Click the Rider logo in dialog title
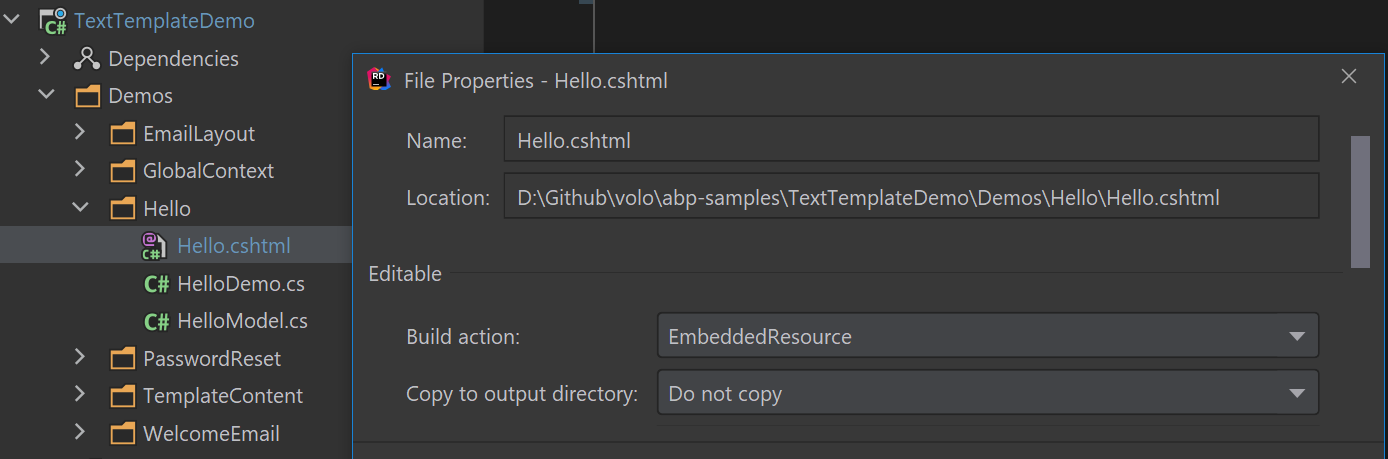 [x=380, y=80]
